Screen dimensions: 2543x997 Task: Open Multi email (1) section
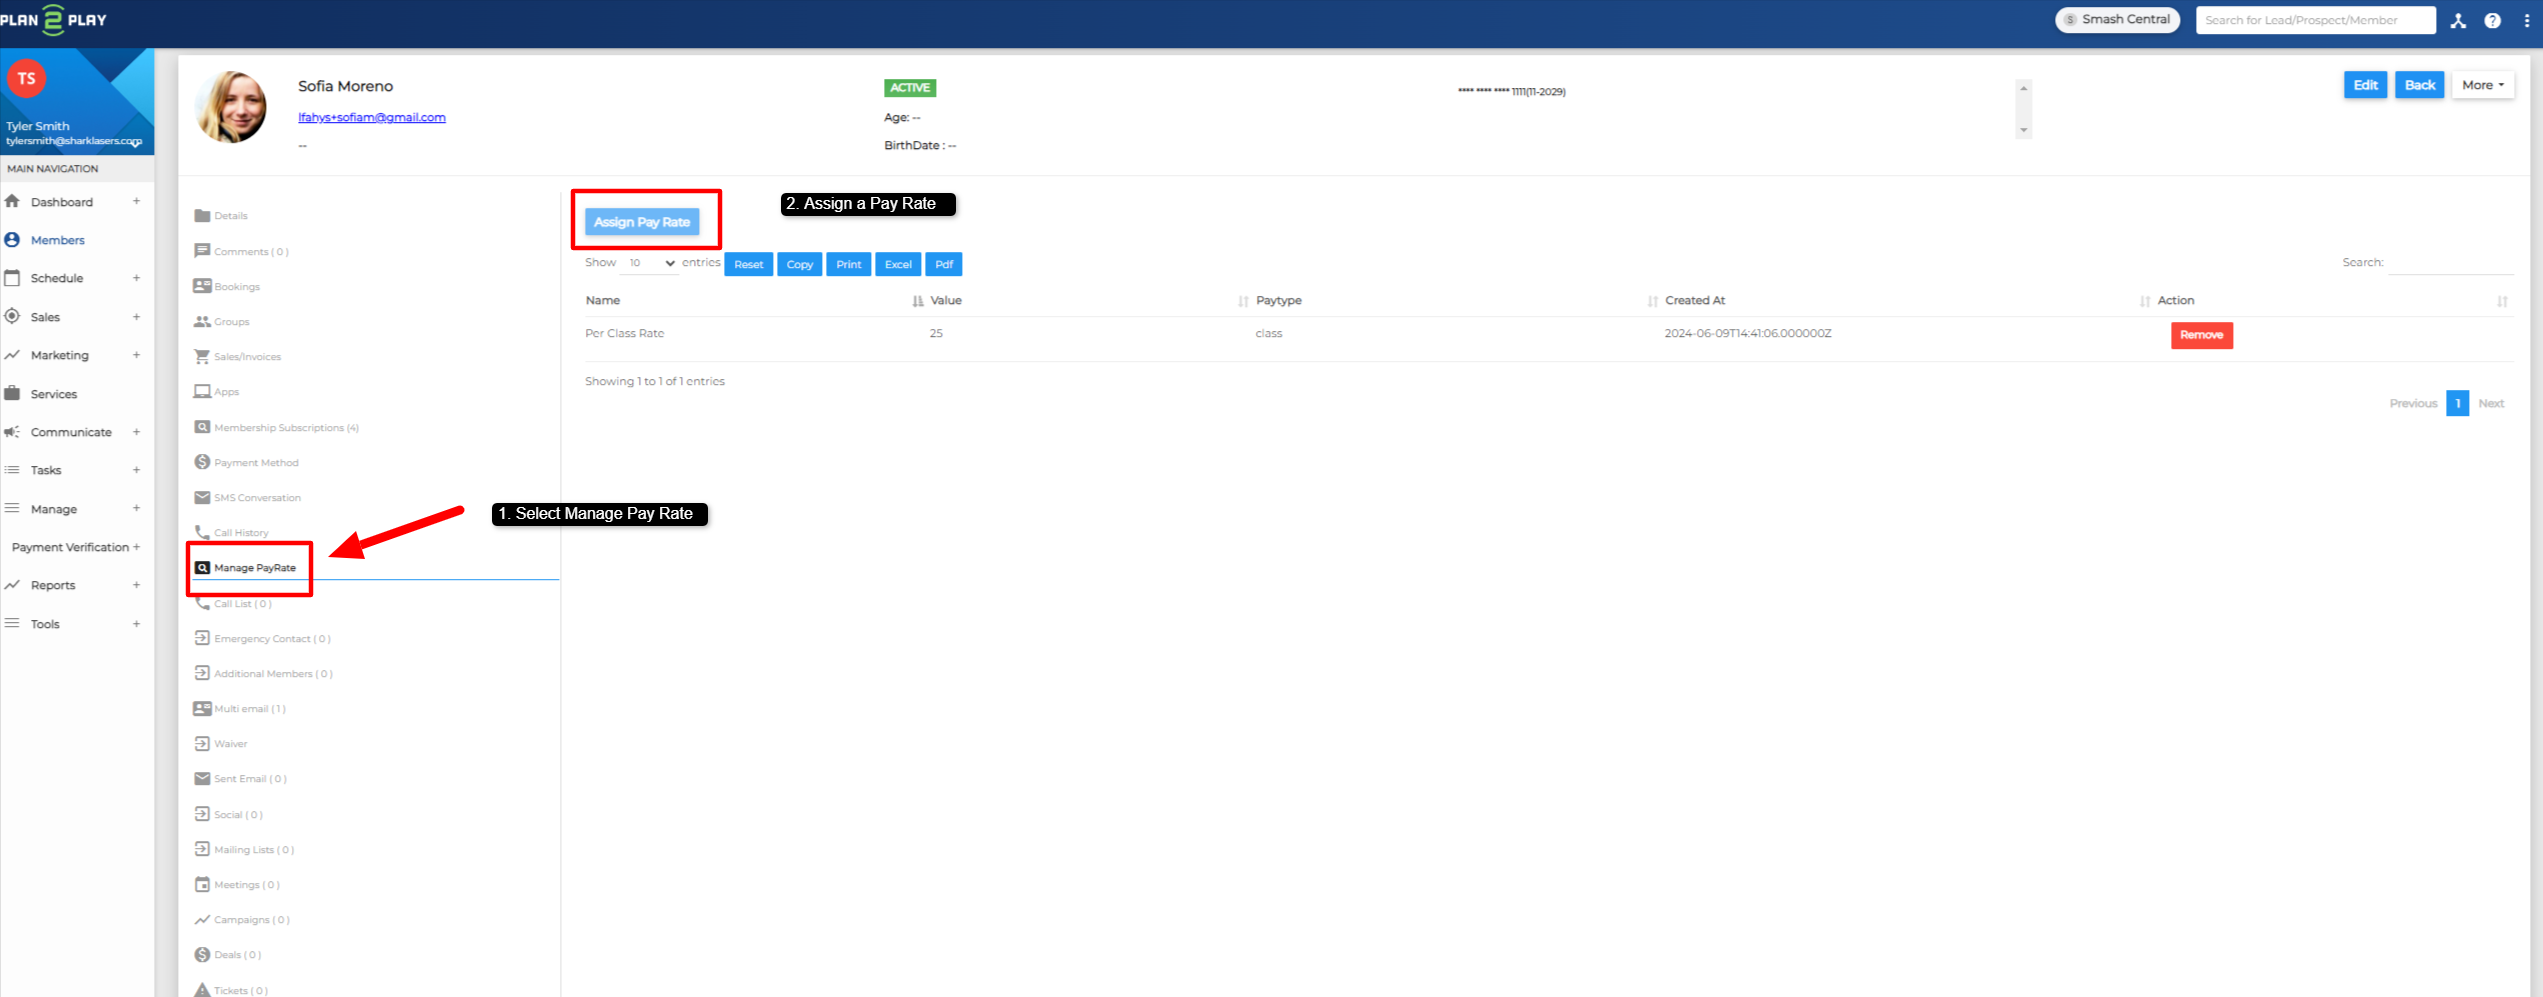pyautogui.click(x=250, y=708)
